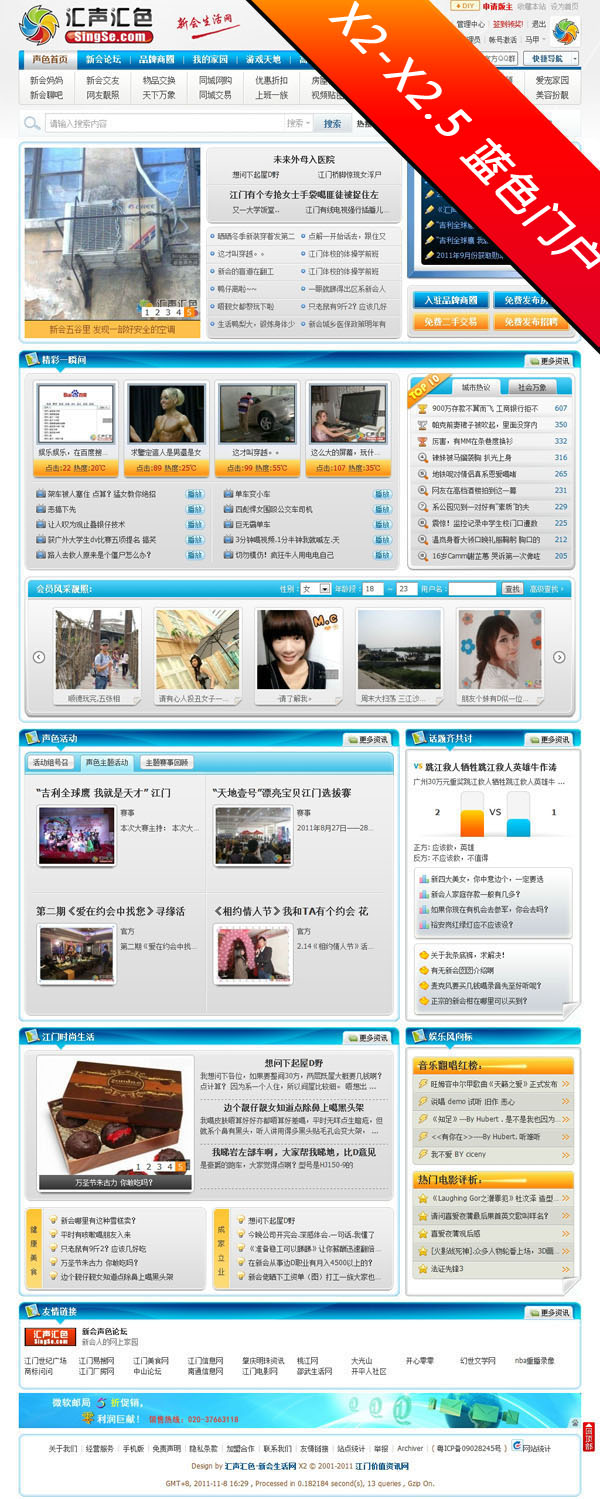Click the 娱乐风向标 section header icon

click(419, 1037)
